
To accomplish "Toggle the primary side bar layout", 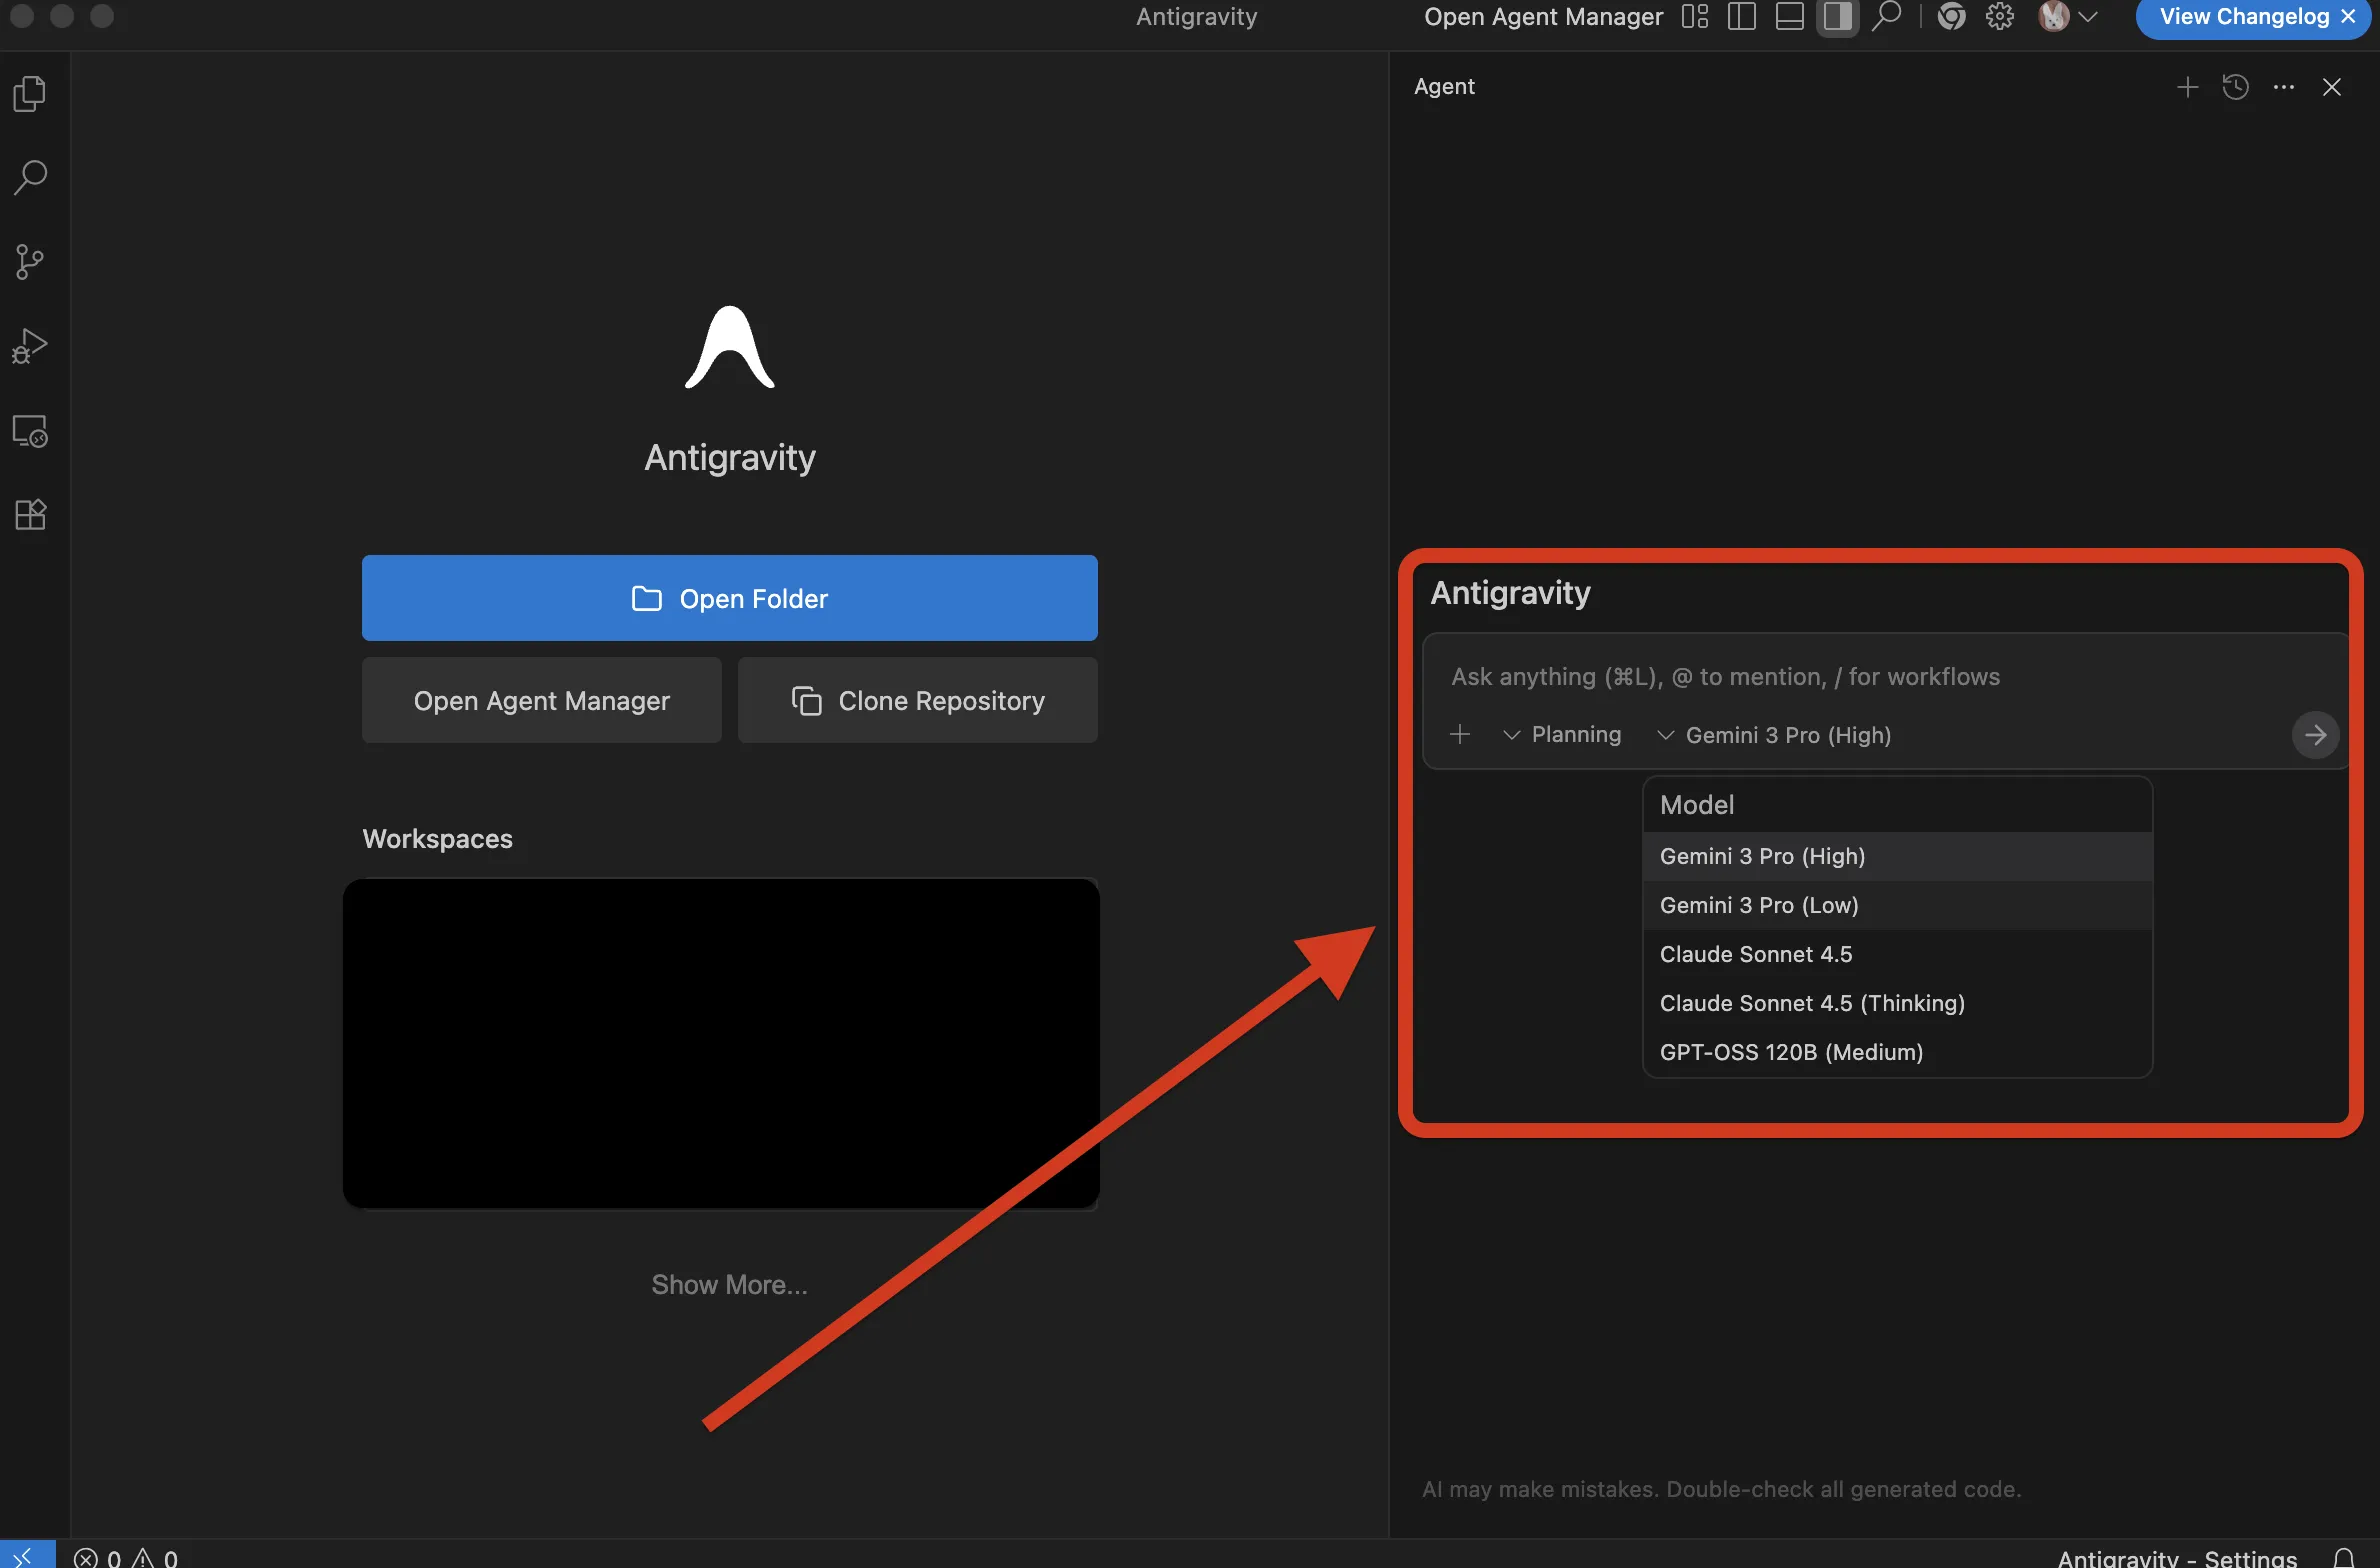I will coord(1741,17).
